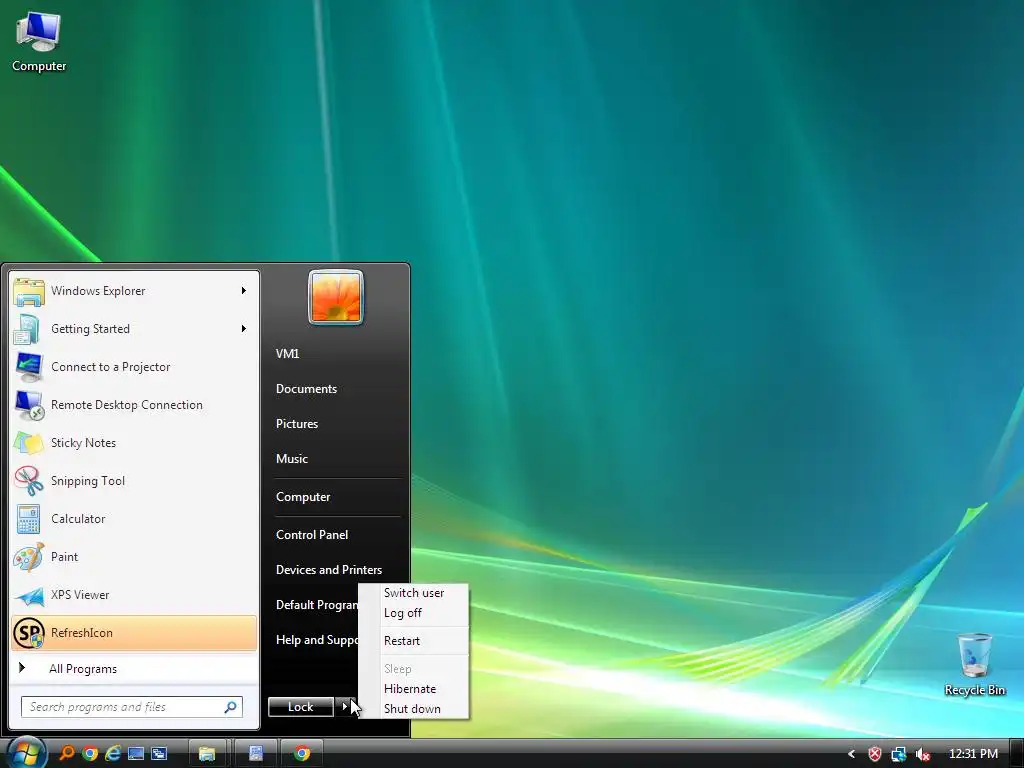Screen dimensions: 1024x768
Task: Click the red security shield tray icon
Action: (874, 754)
